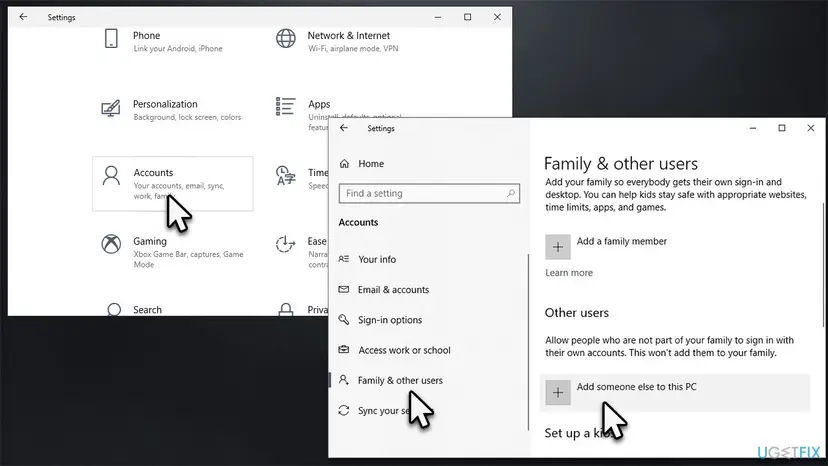Screen dimensions: 828x466
Task: Click the Privacy lock icon
Action: [286, 310]
